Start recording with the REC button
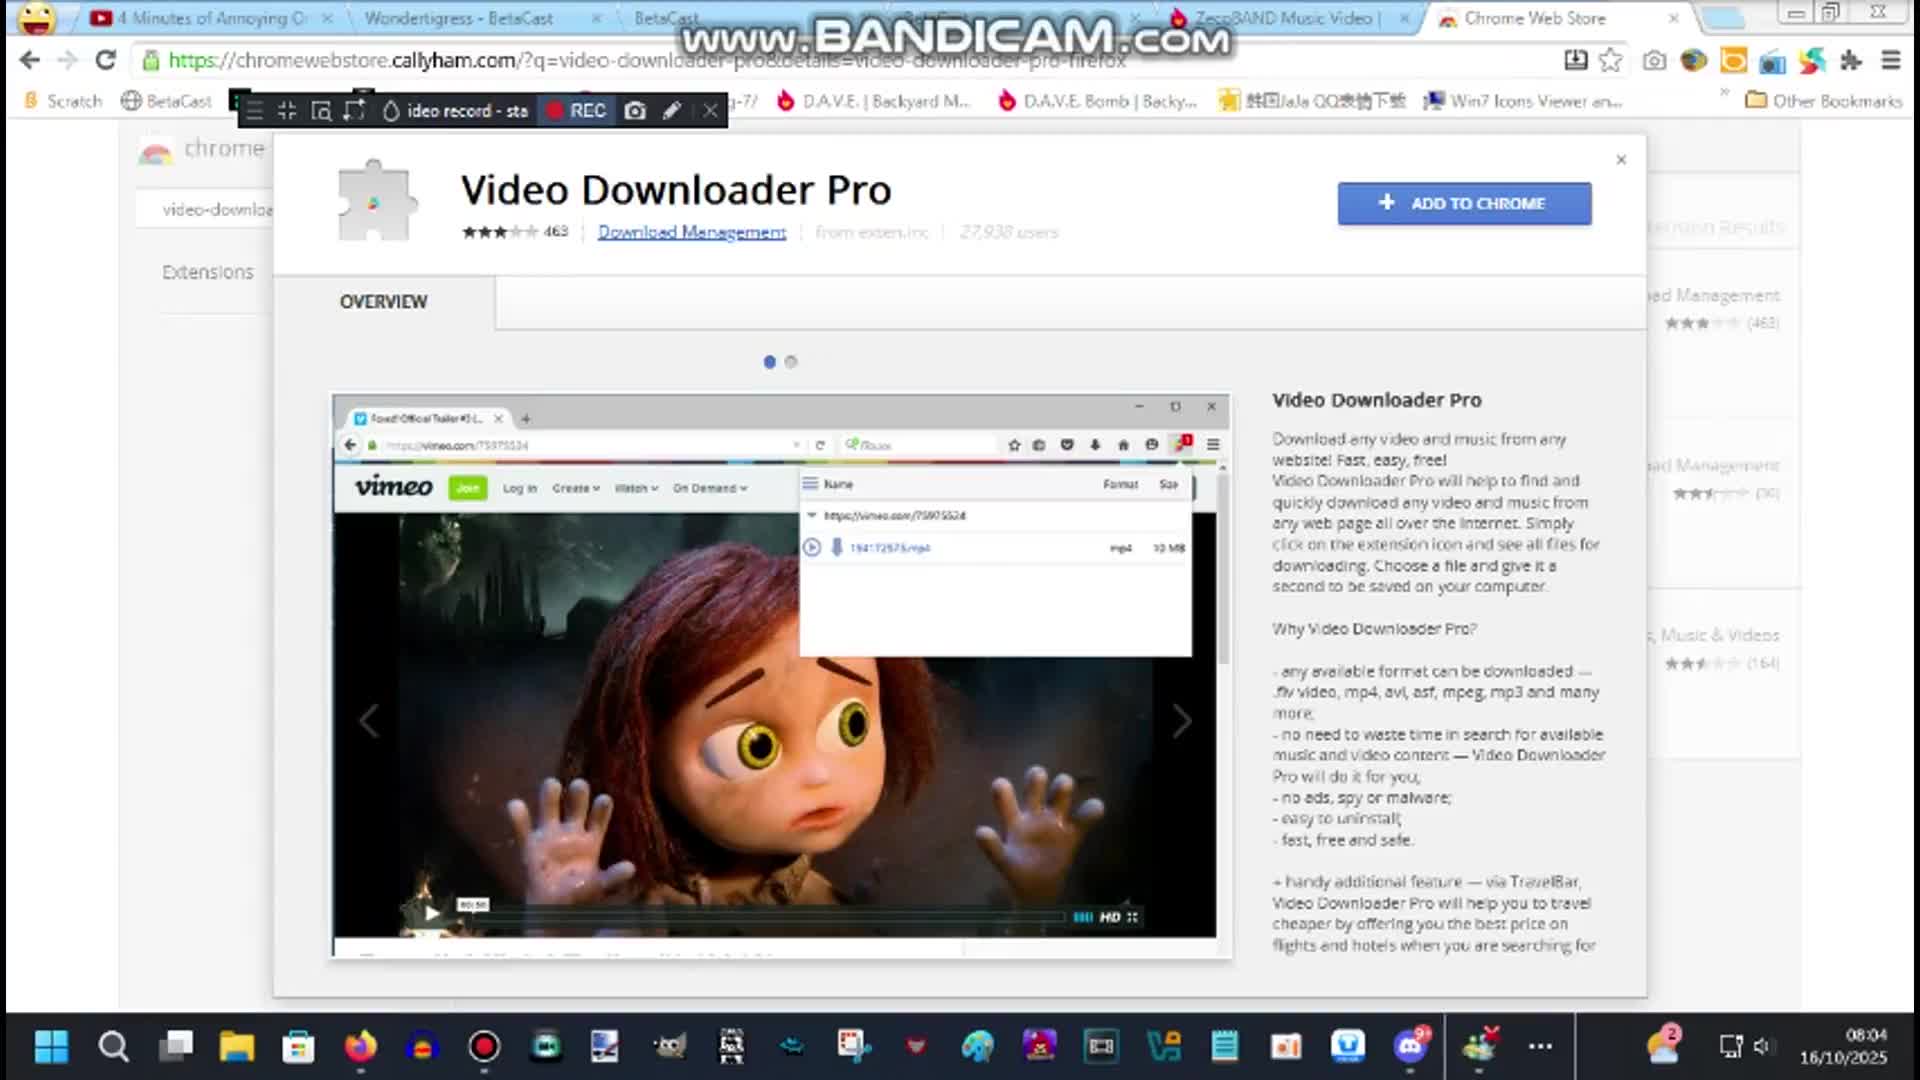Screen dimensions: 1920x1080 coord(577,111)
